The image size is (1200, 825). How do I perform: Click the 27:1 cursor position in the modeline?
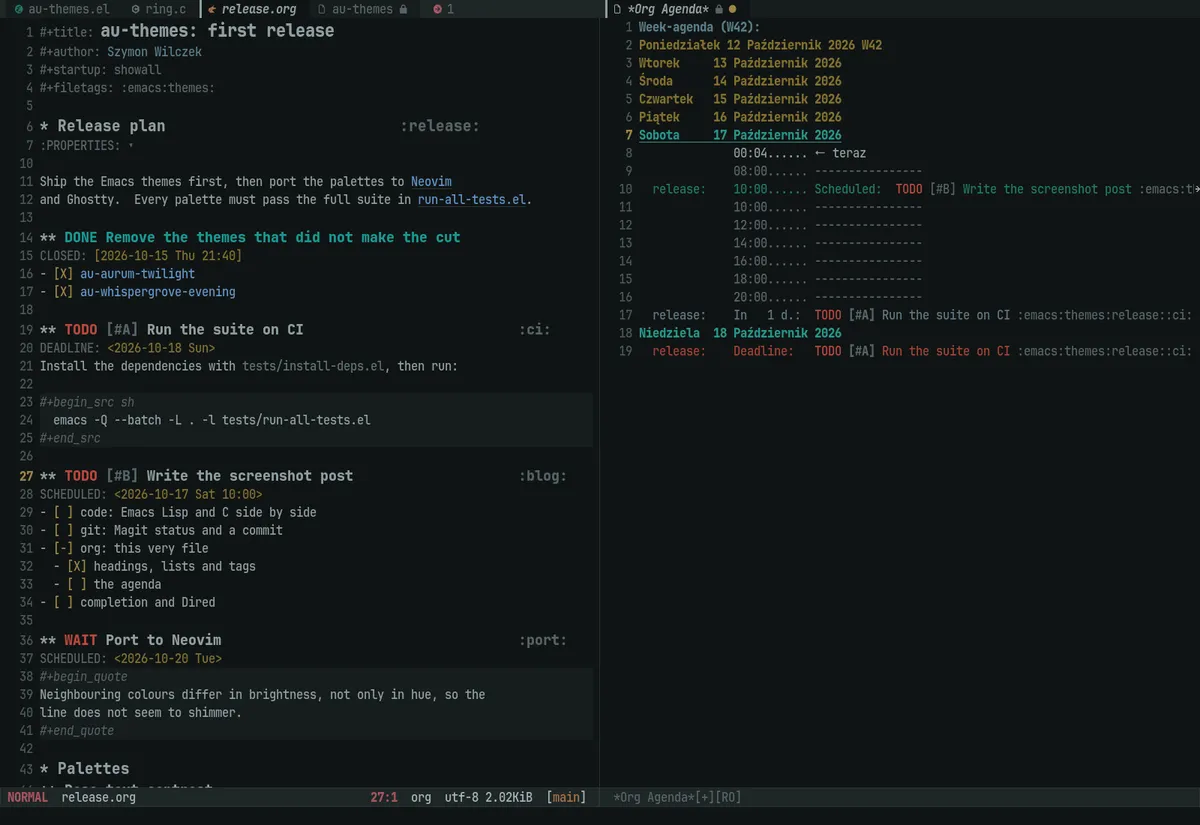(384, 797)
